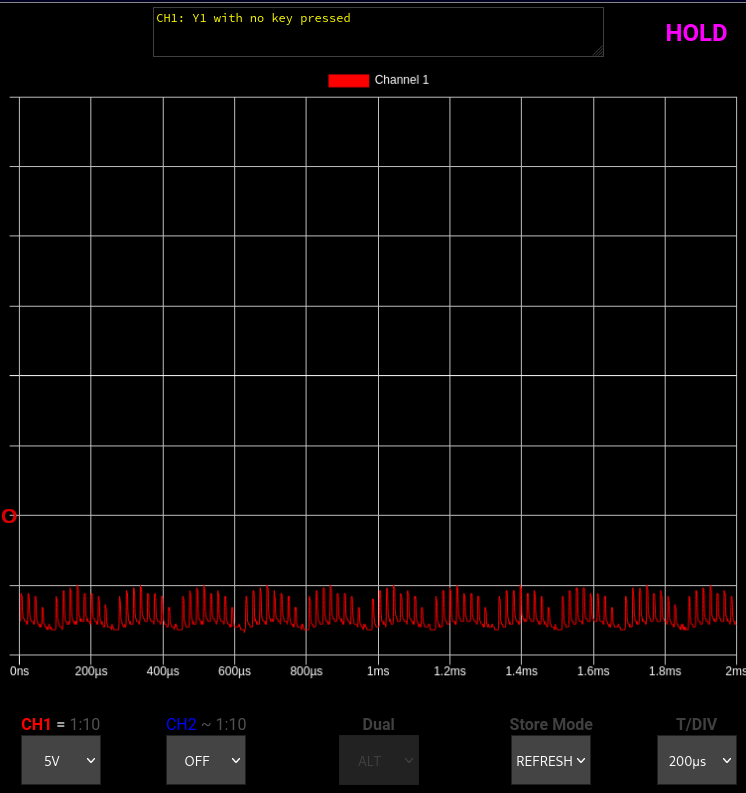746x793 pixels.
Task: Open the T/DIV dropdown showing 200µs
Action: (696, 760)
